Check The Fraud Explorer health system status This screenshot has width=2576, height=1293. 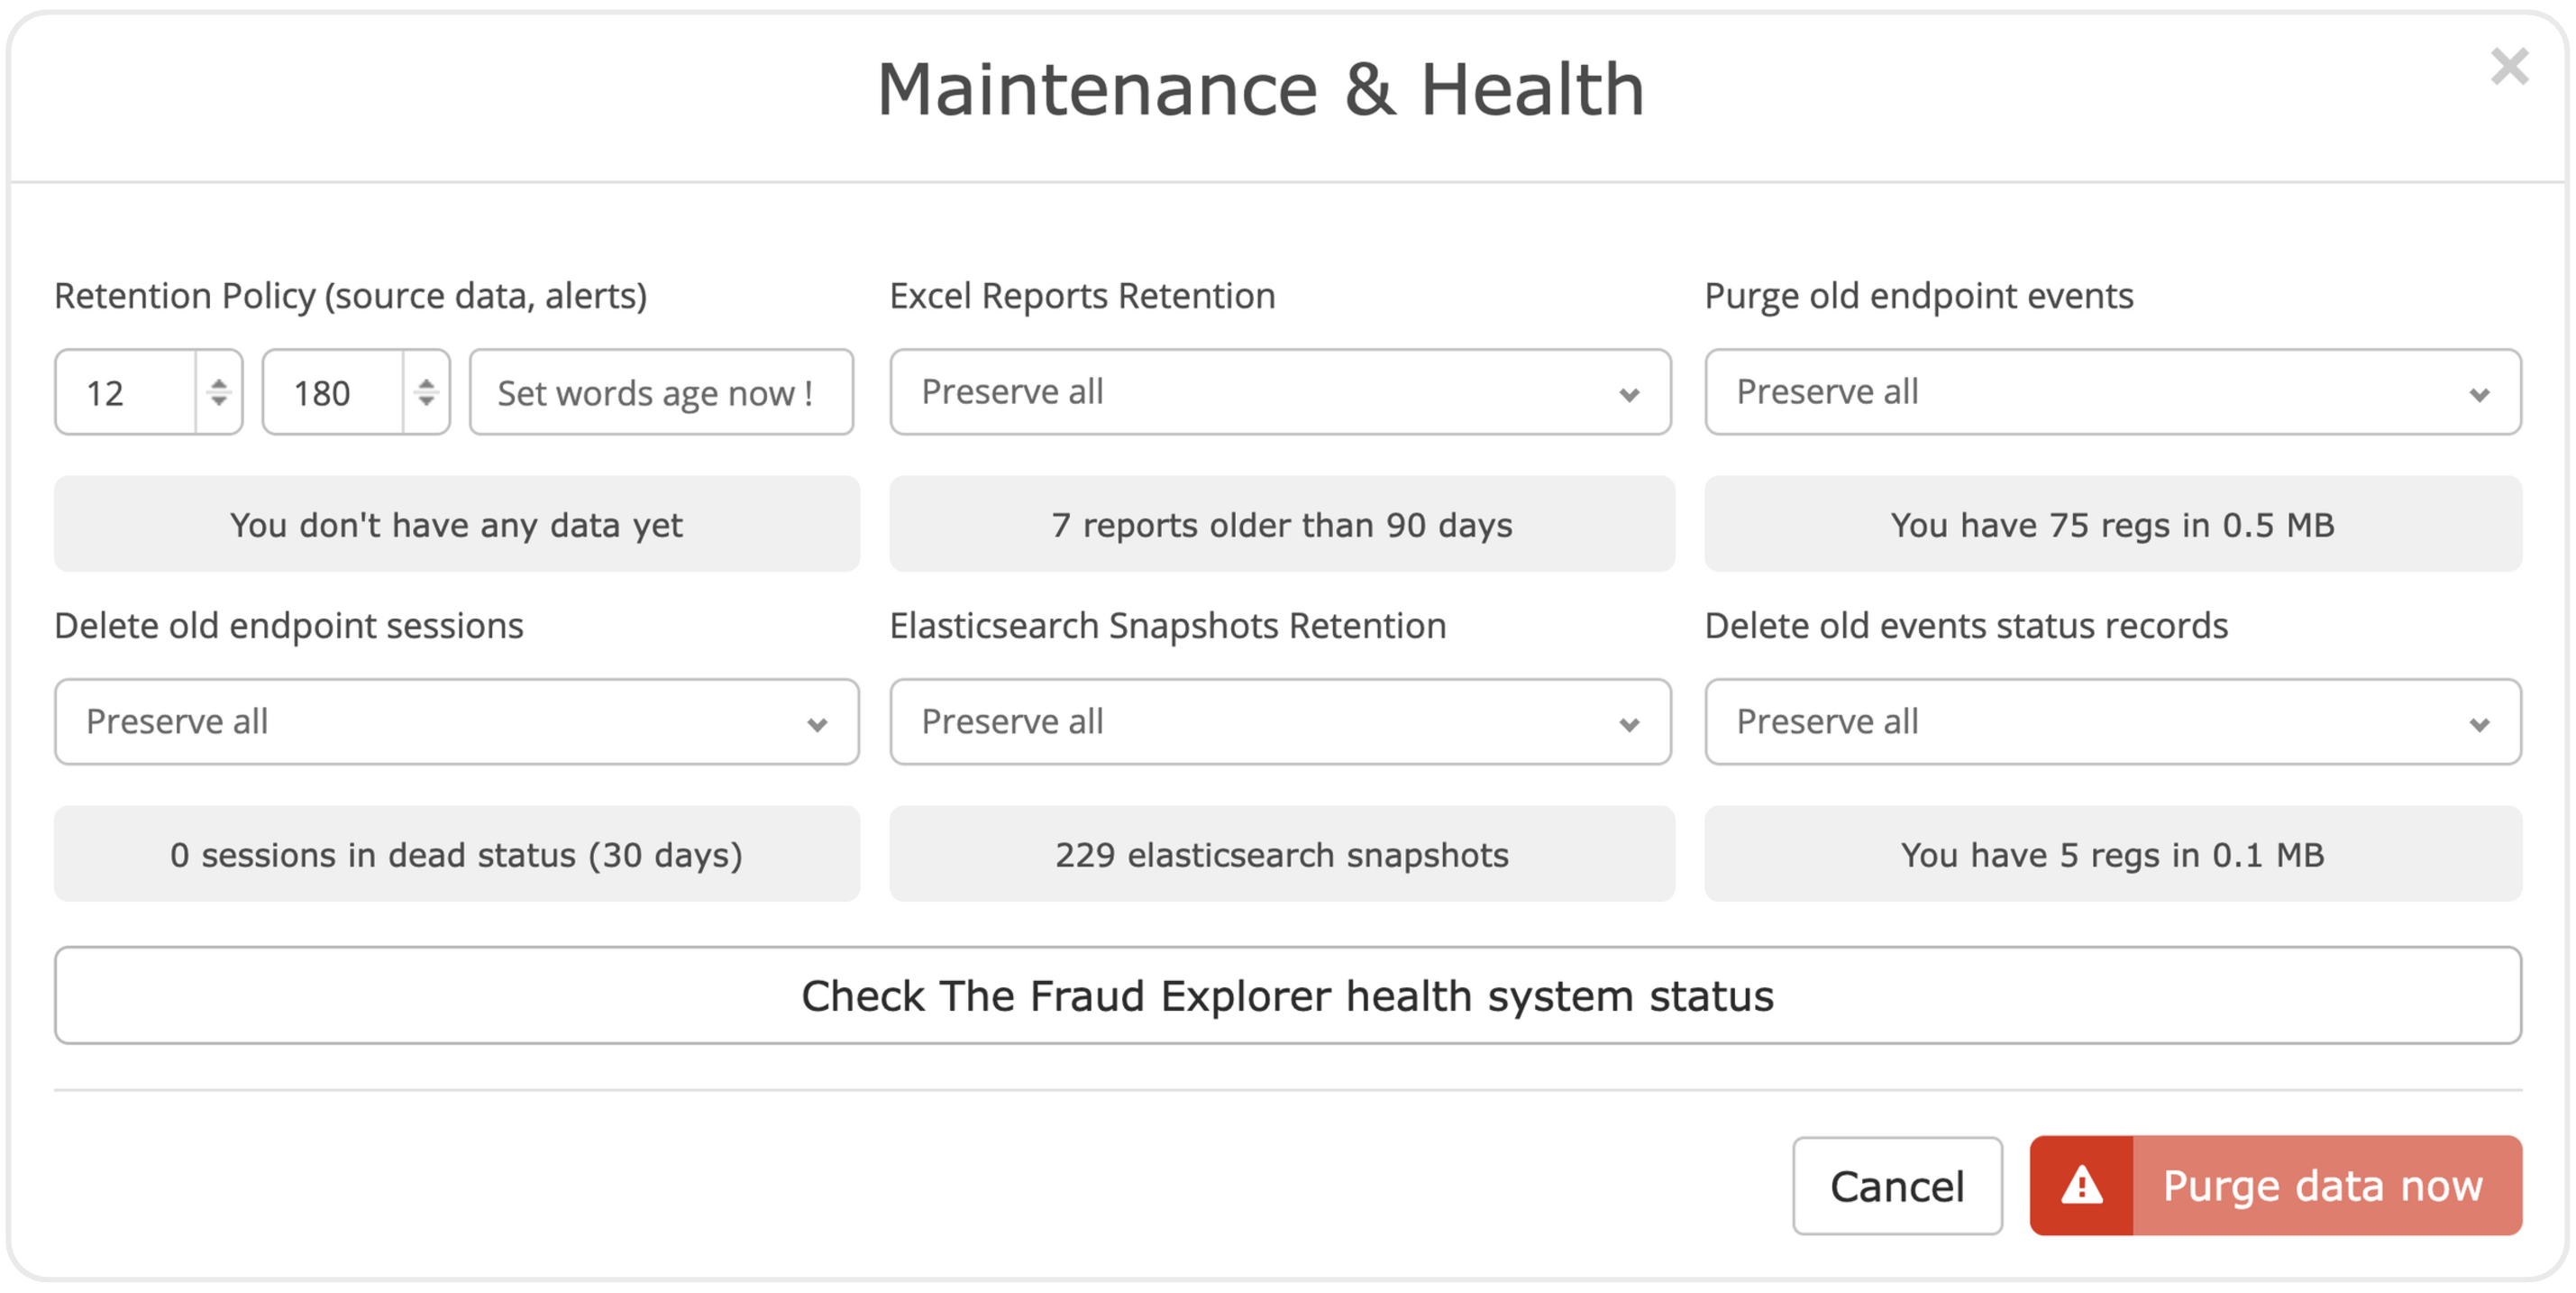(1287, 996)
